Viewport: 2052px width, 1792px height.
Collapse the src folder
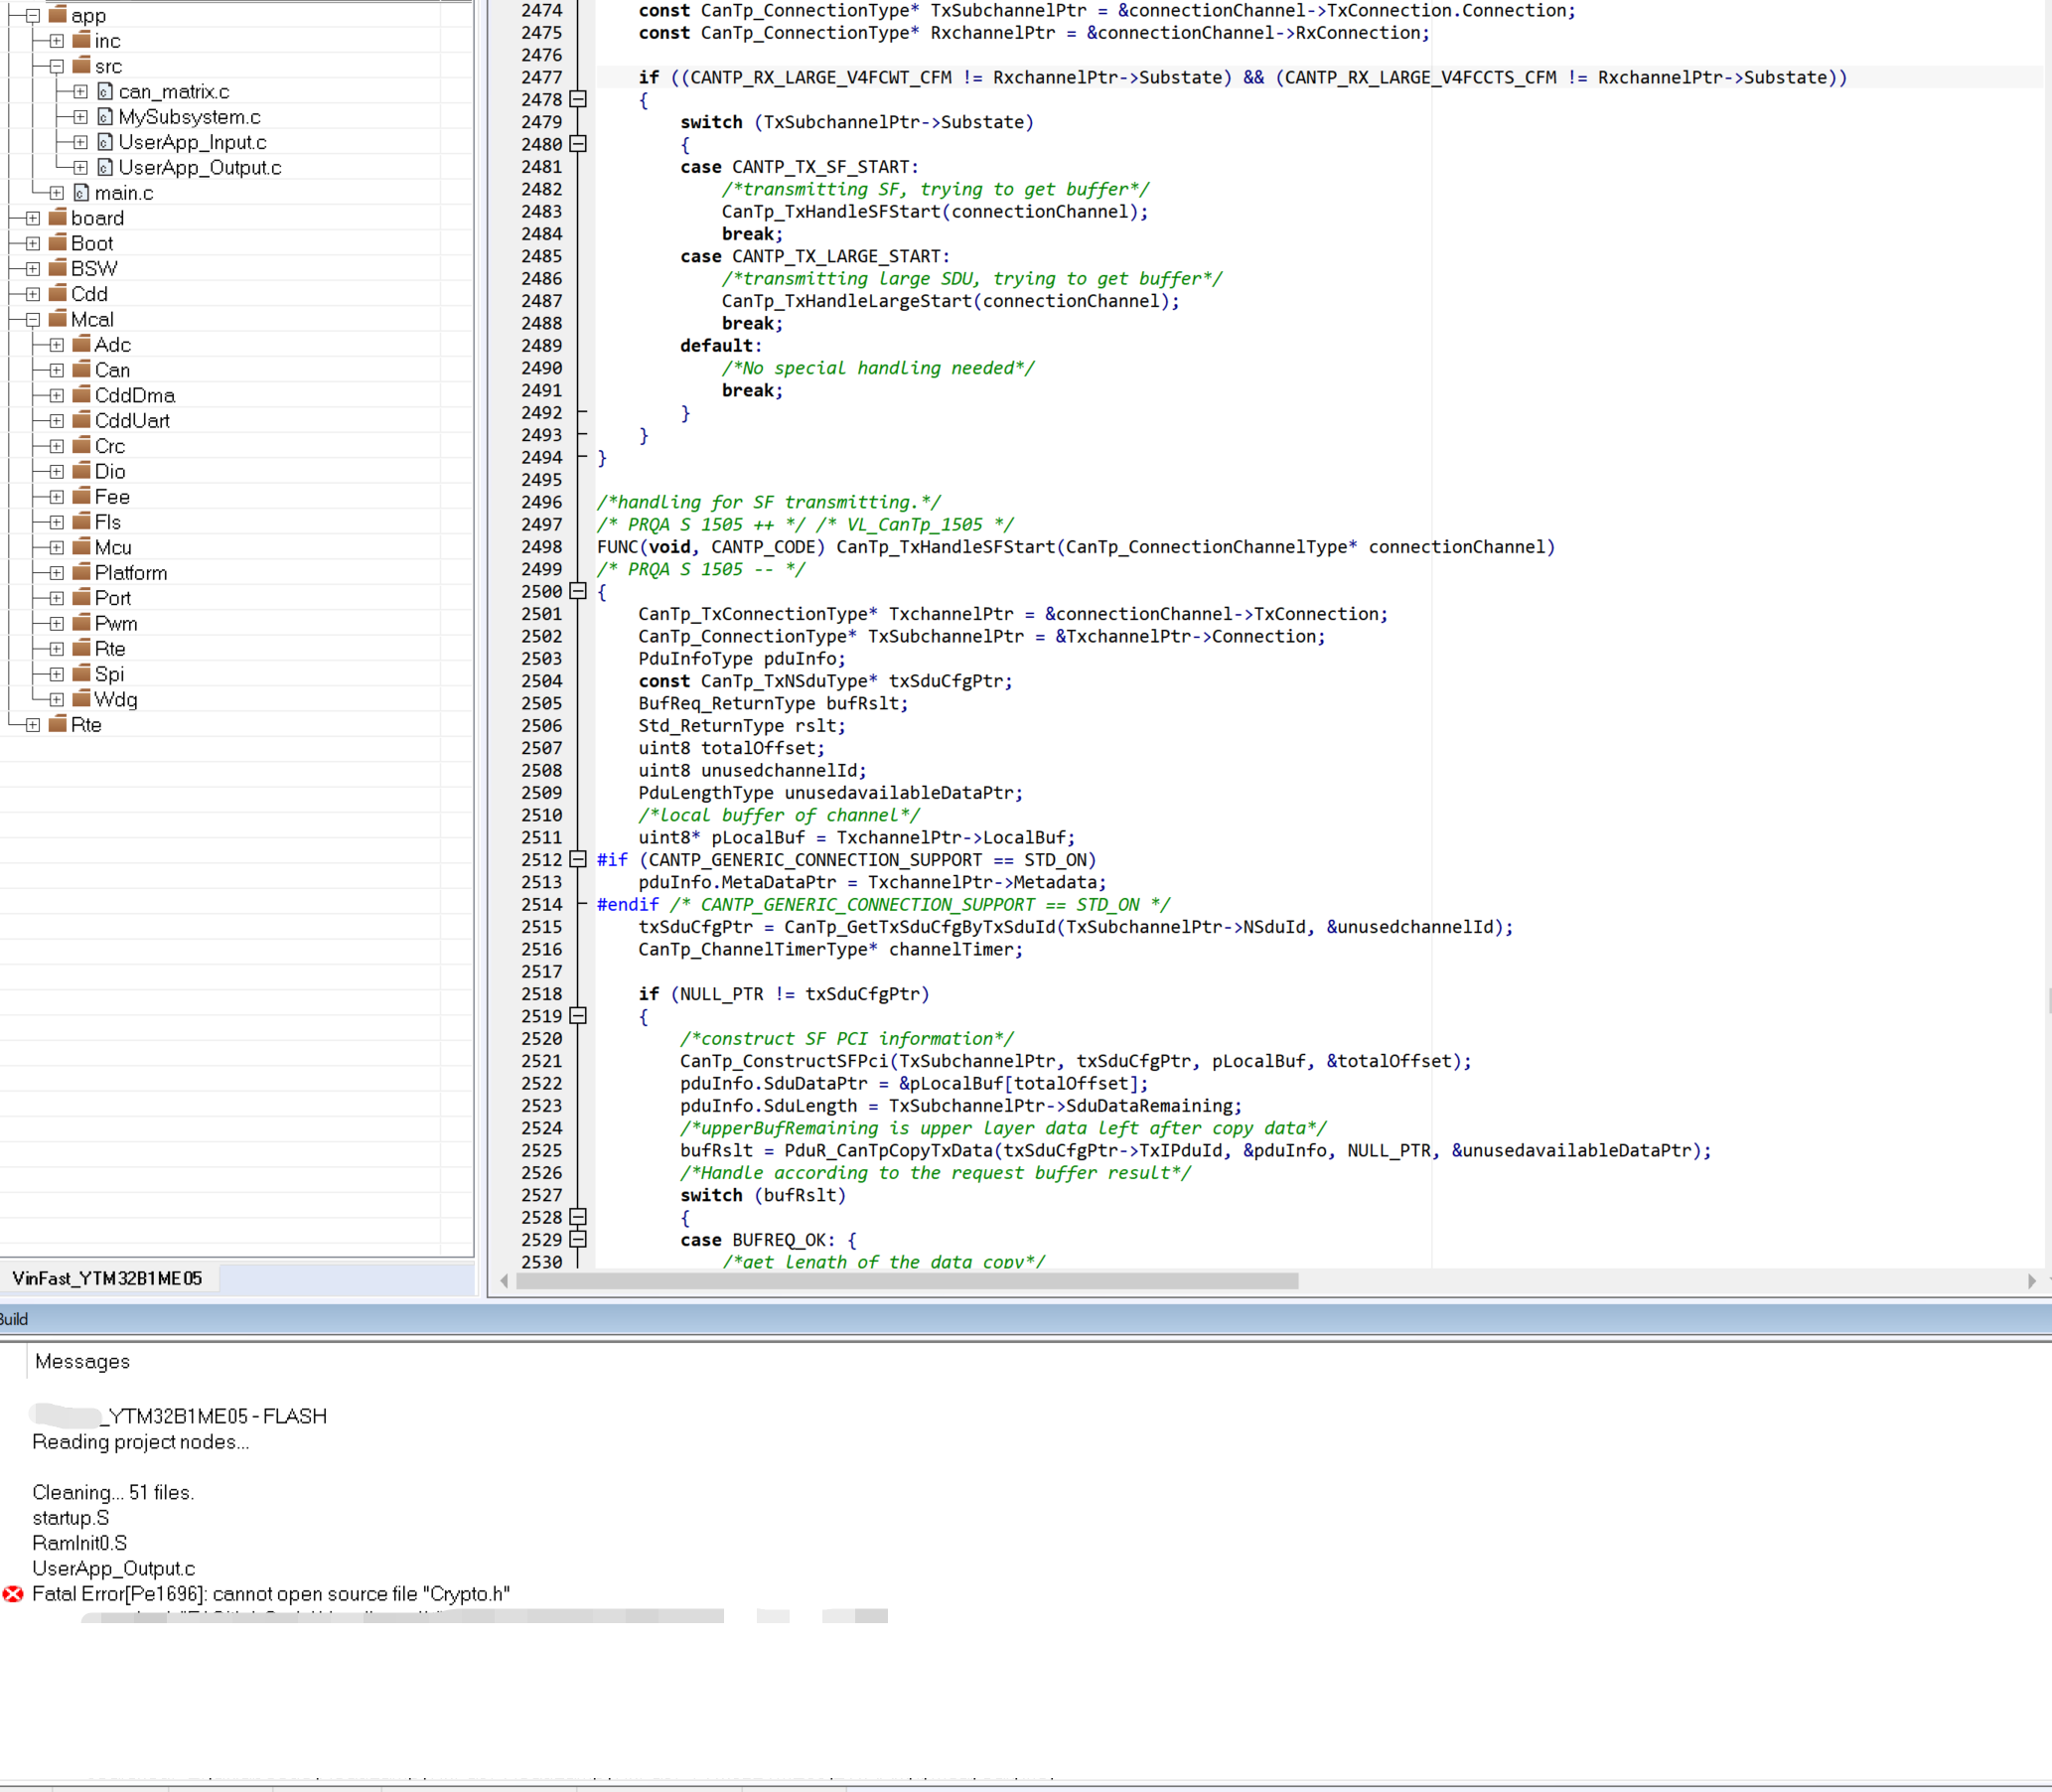(x=57, y=66)
